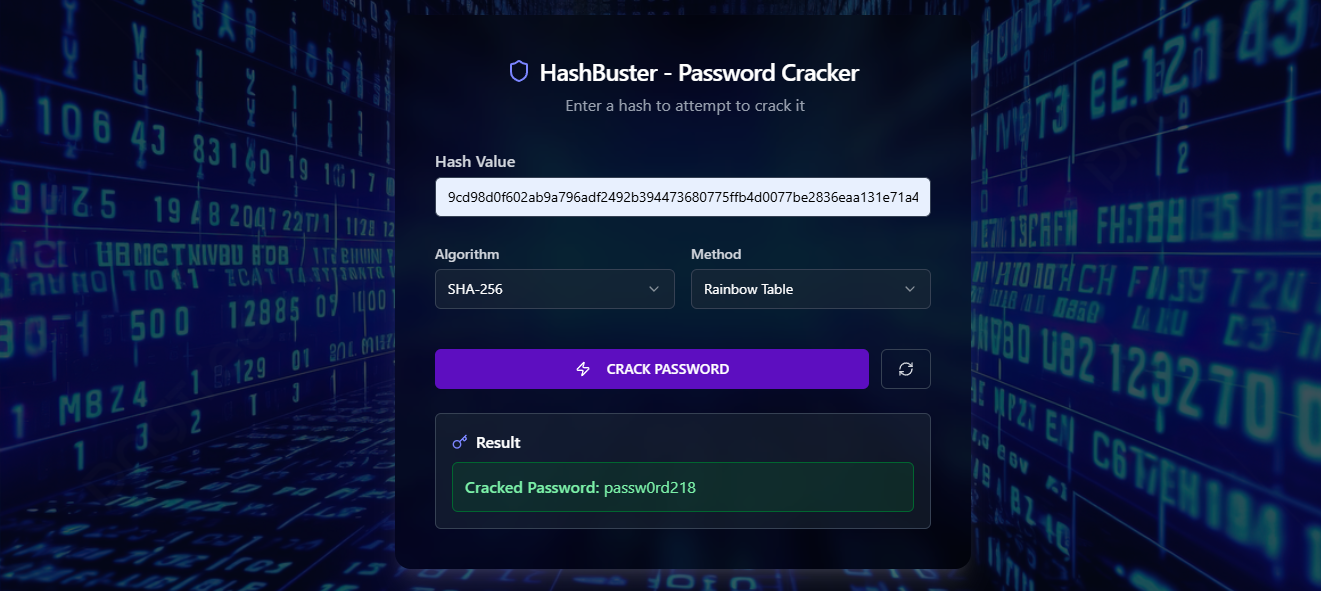The height and width of the screenshot is (591, 1321).
Task: Click the Hash Value label
Action: pyautogui.click(x=476, y=161)
